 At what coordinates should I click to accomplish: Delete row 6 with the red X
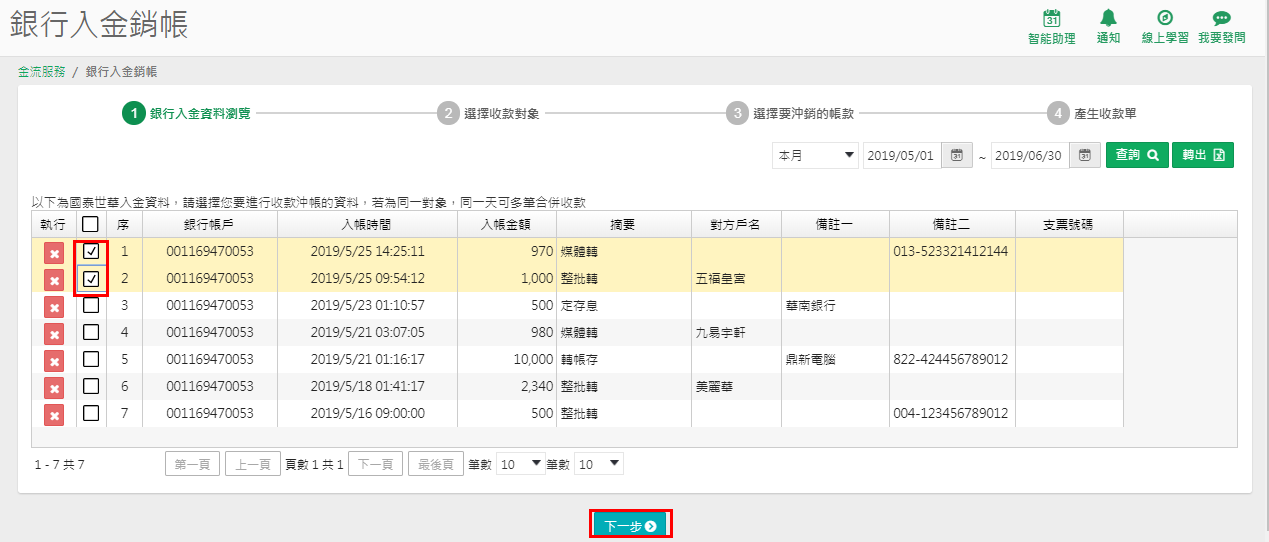[x=54, y=389]
